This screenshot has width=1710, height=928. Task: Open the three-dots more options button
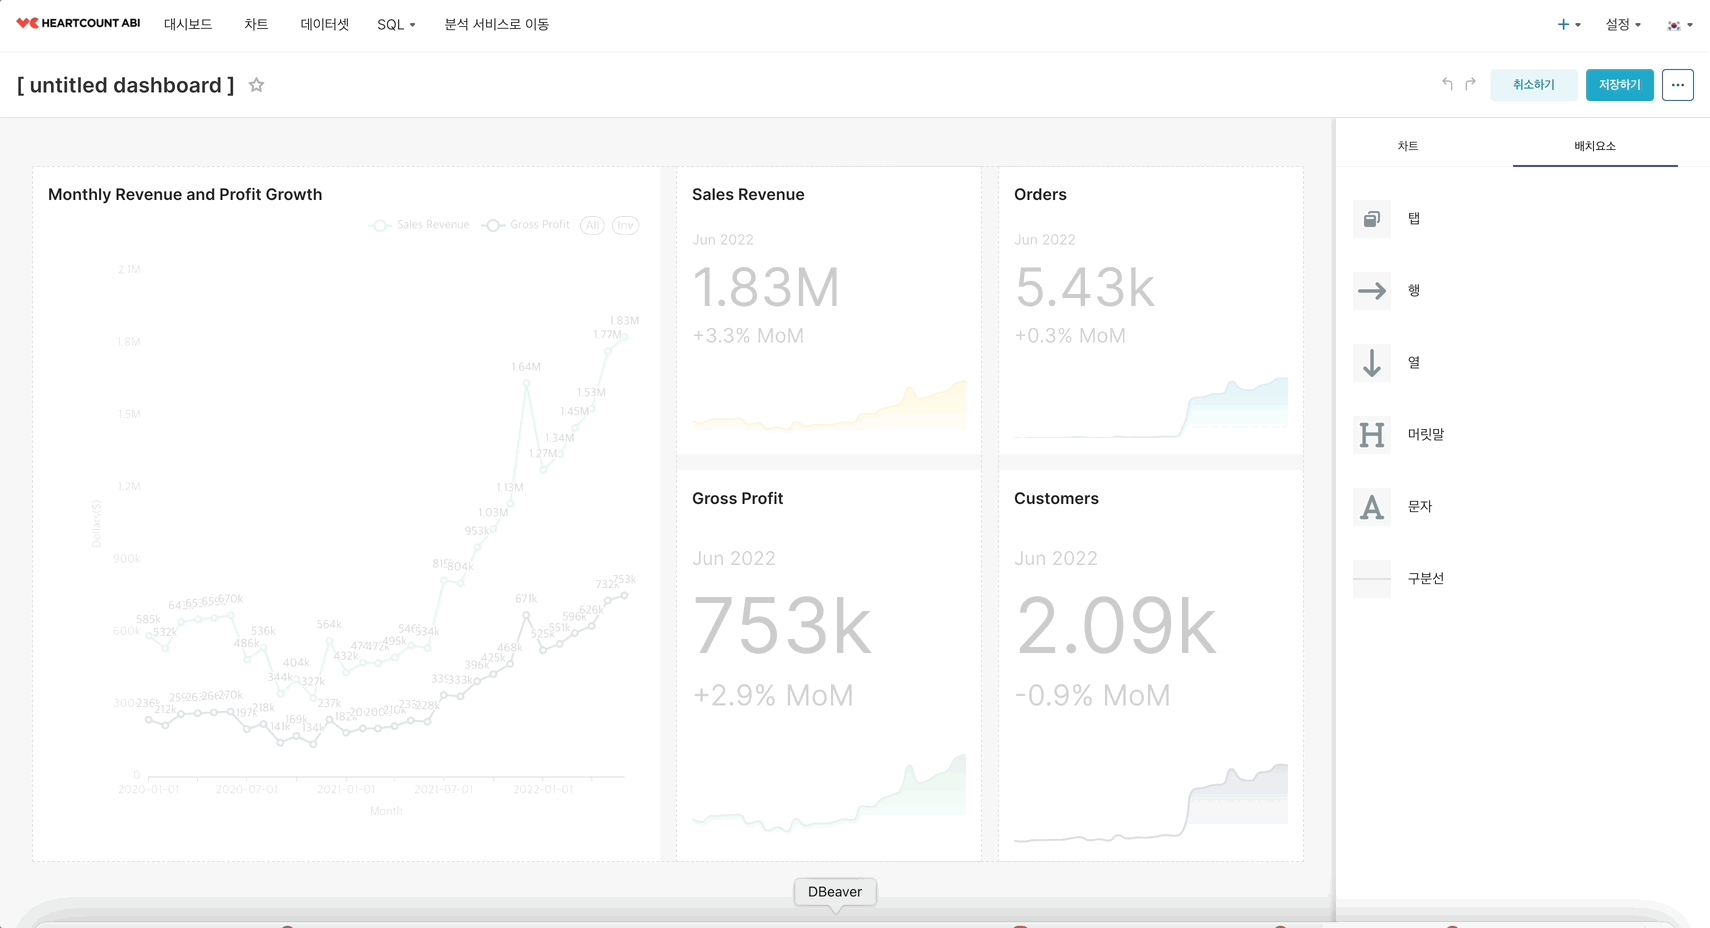pos(1677,85)
